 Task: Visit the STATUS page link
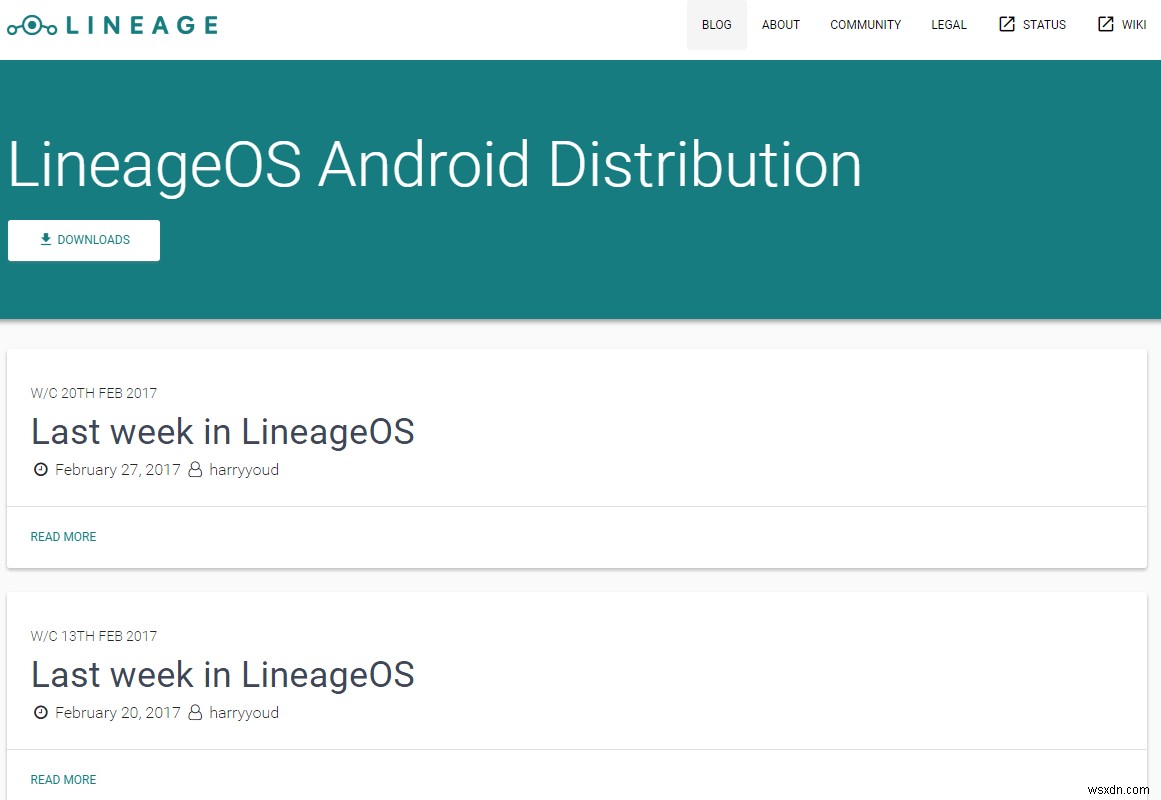1042,24
